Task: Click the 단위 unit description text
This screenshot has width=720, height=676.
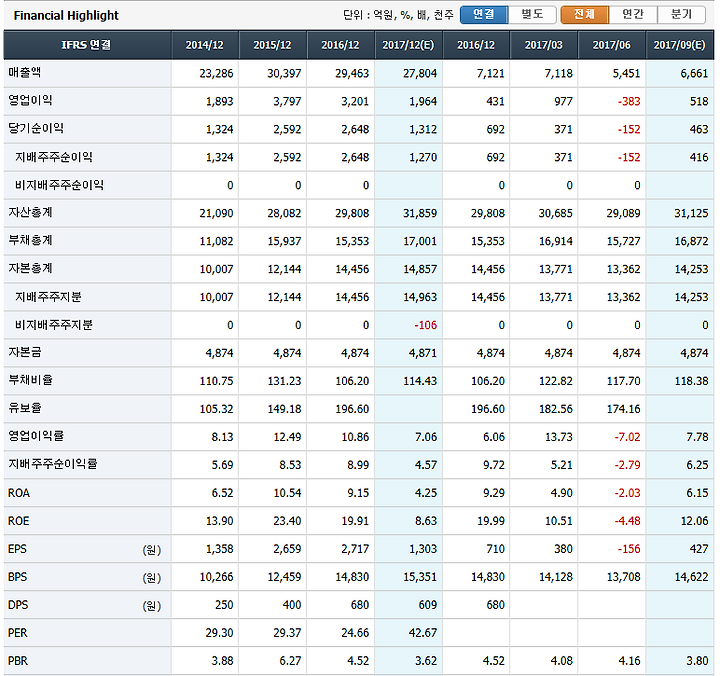Action: click(398, 15)
